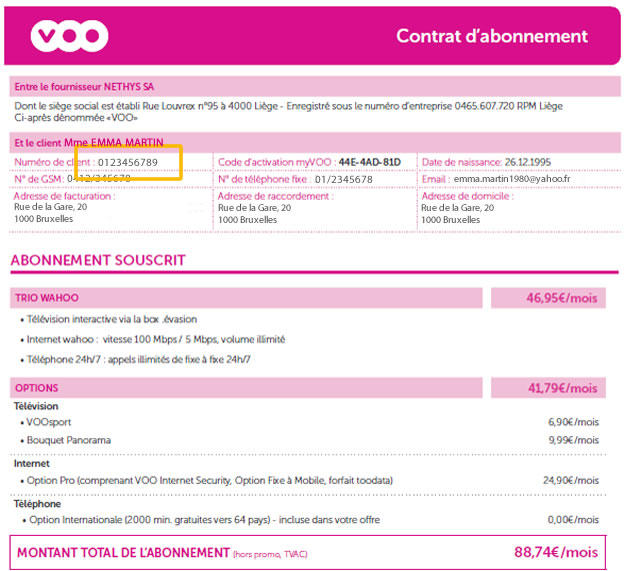This screenshot has height=571, width=625.
Task: Click the 41,79€/mois options price
Action: (x=562, y=388)
